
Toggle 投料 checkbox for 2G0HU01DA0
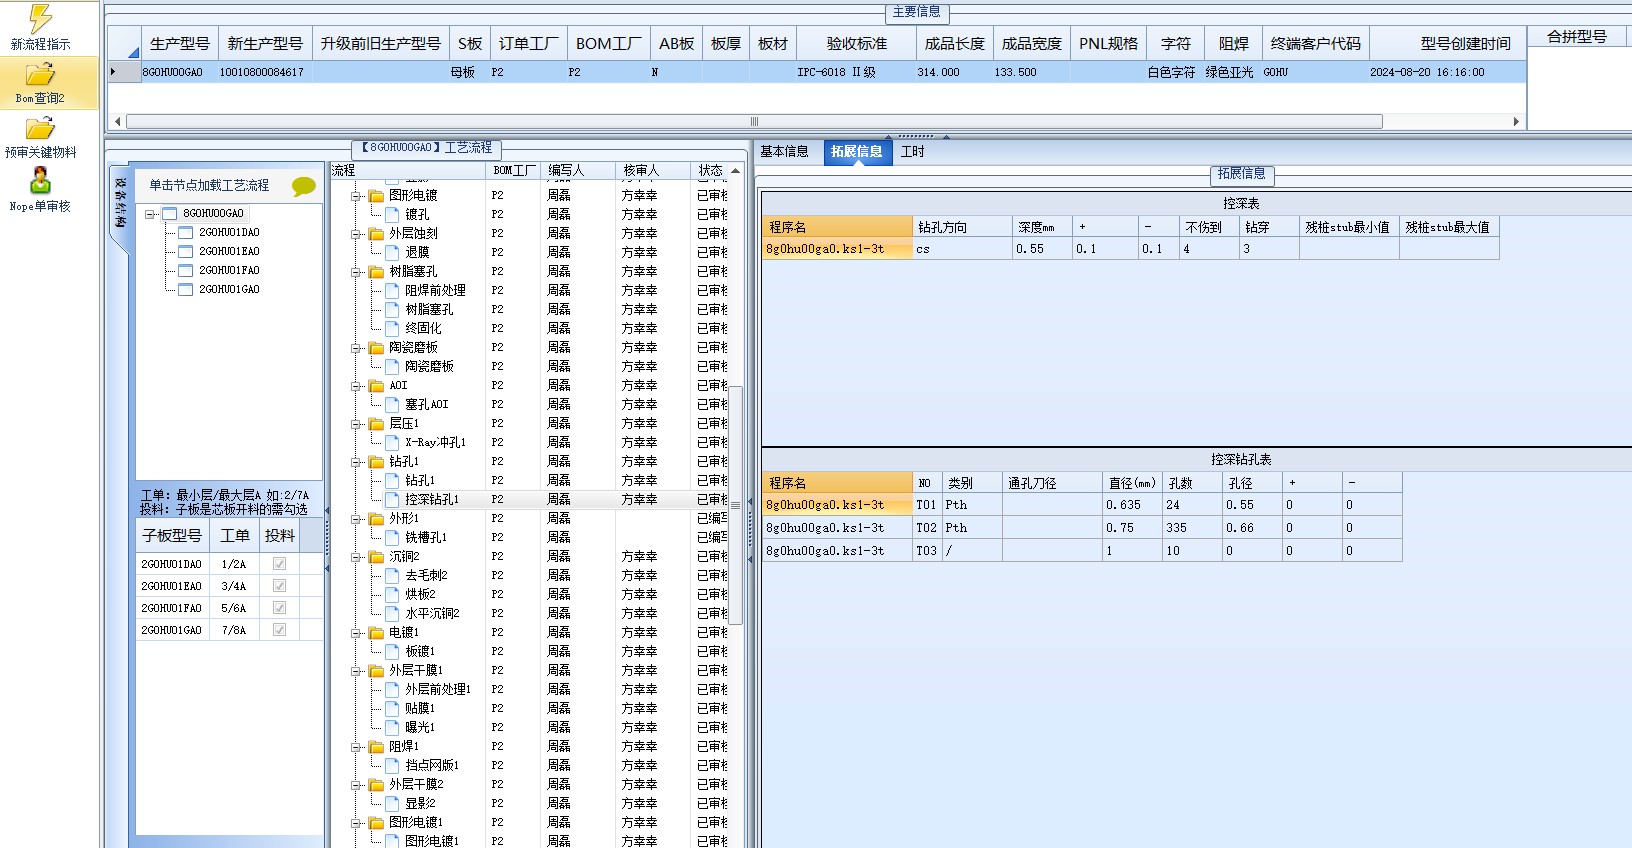click(x=279, y=564)
